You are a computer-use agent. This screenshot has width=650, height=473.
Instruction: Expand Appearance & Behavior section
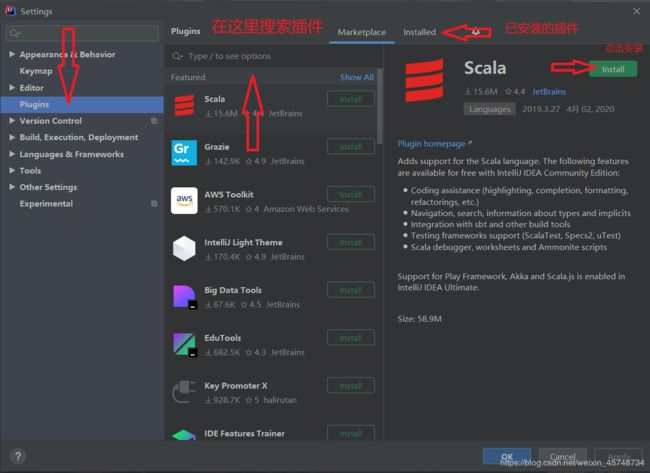12,54
